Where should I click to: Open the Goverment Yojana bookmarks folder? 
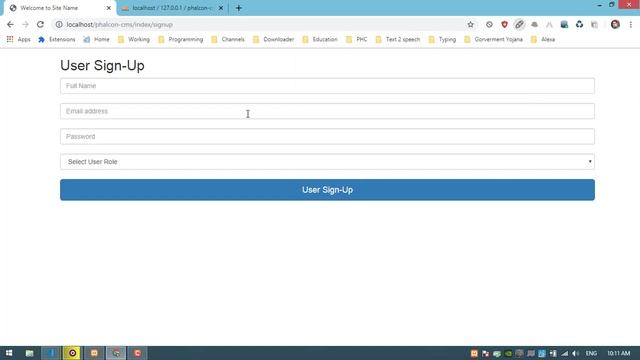[x=493, y=39]
